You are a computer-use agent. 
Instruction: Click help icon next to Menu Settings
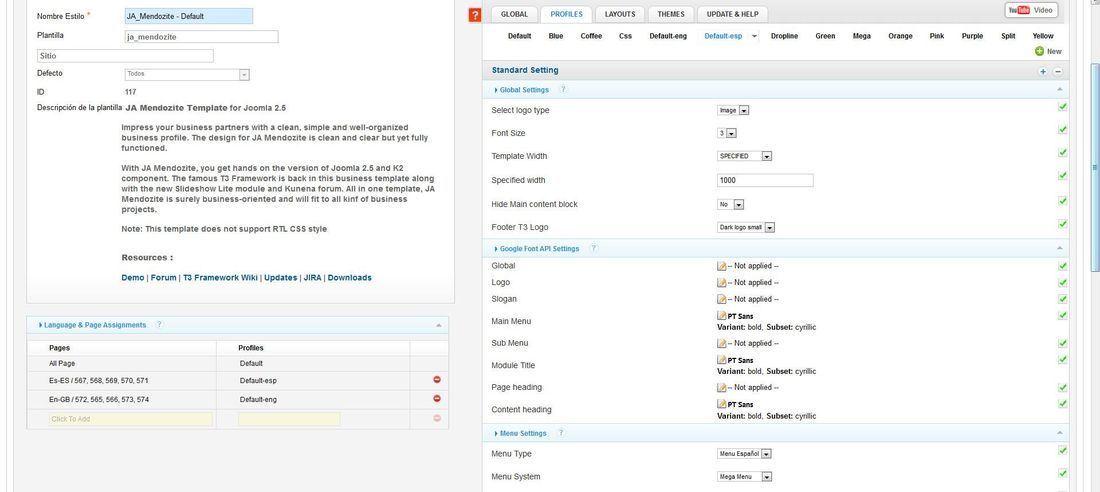(561, 433)
